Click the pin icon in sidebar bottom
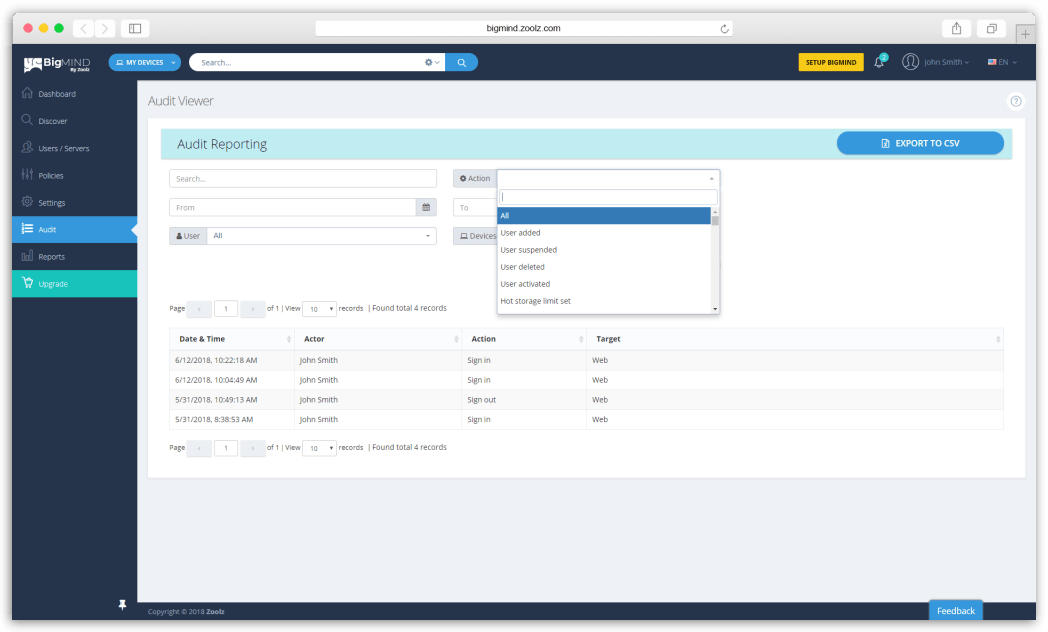Image resolution: width=1048 pixels, height=632 pixels. (x=122, y=605)
